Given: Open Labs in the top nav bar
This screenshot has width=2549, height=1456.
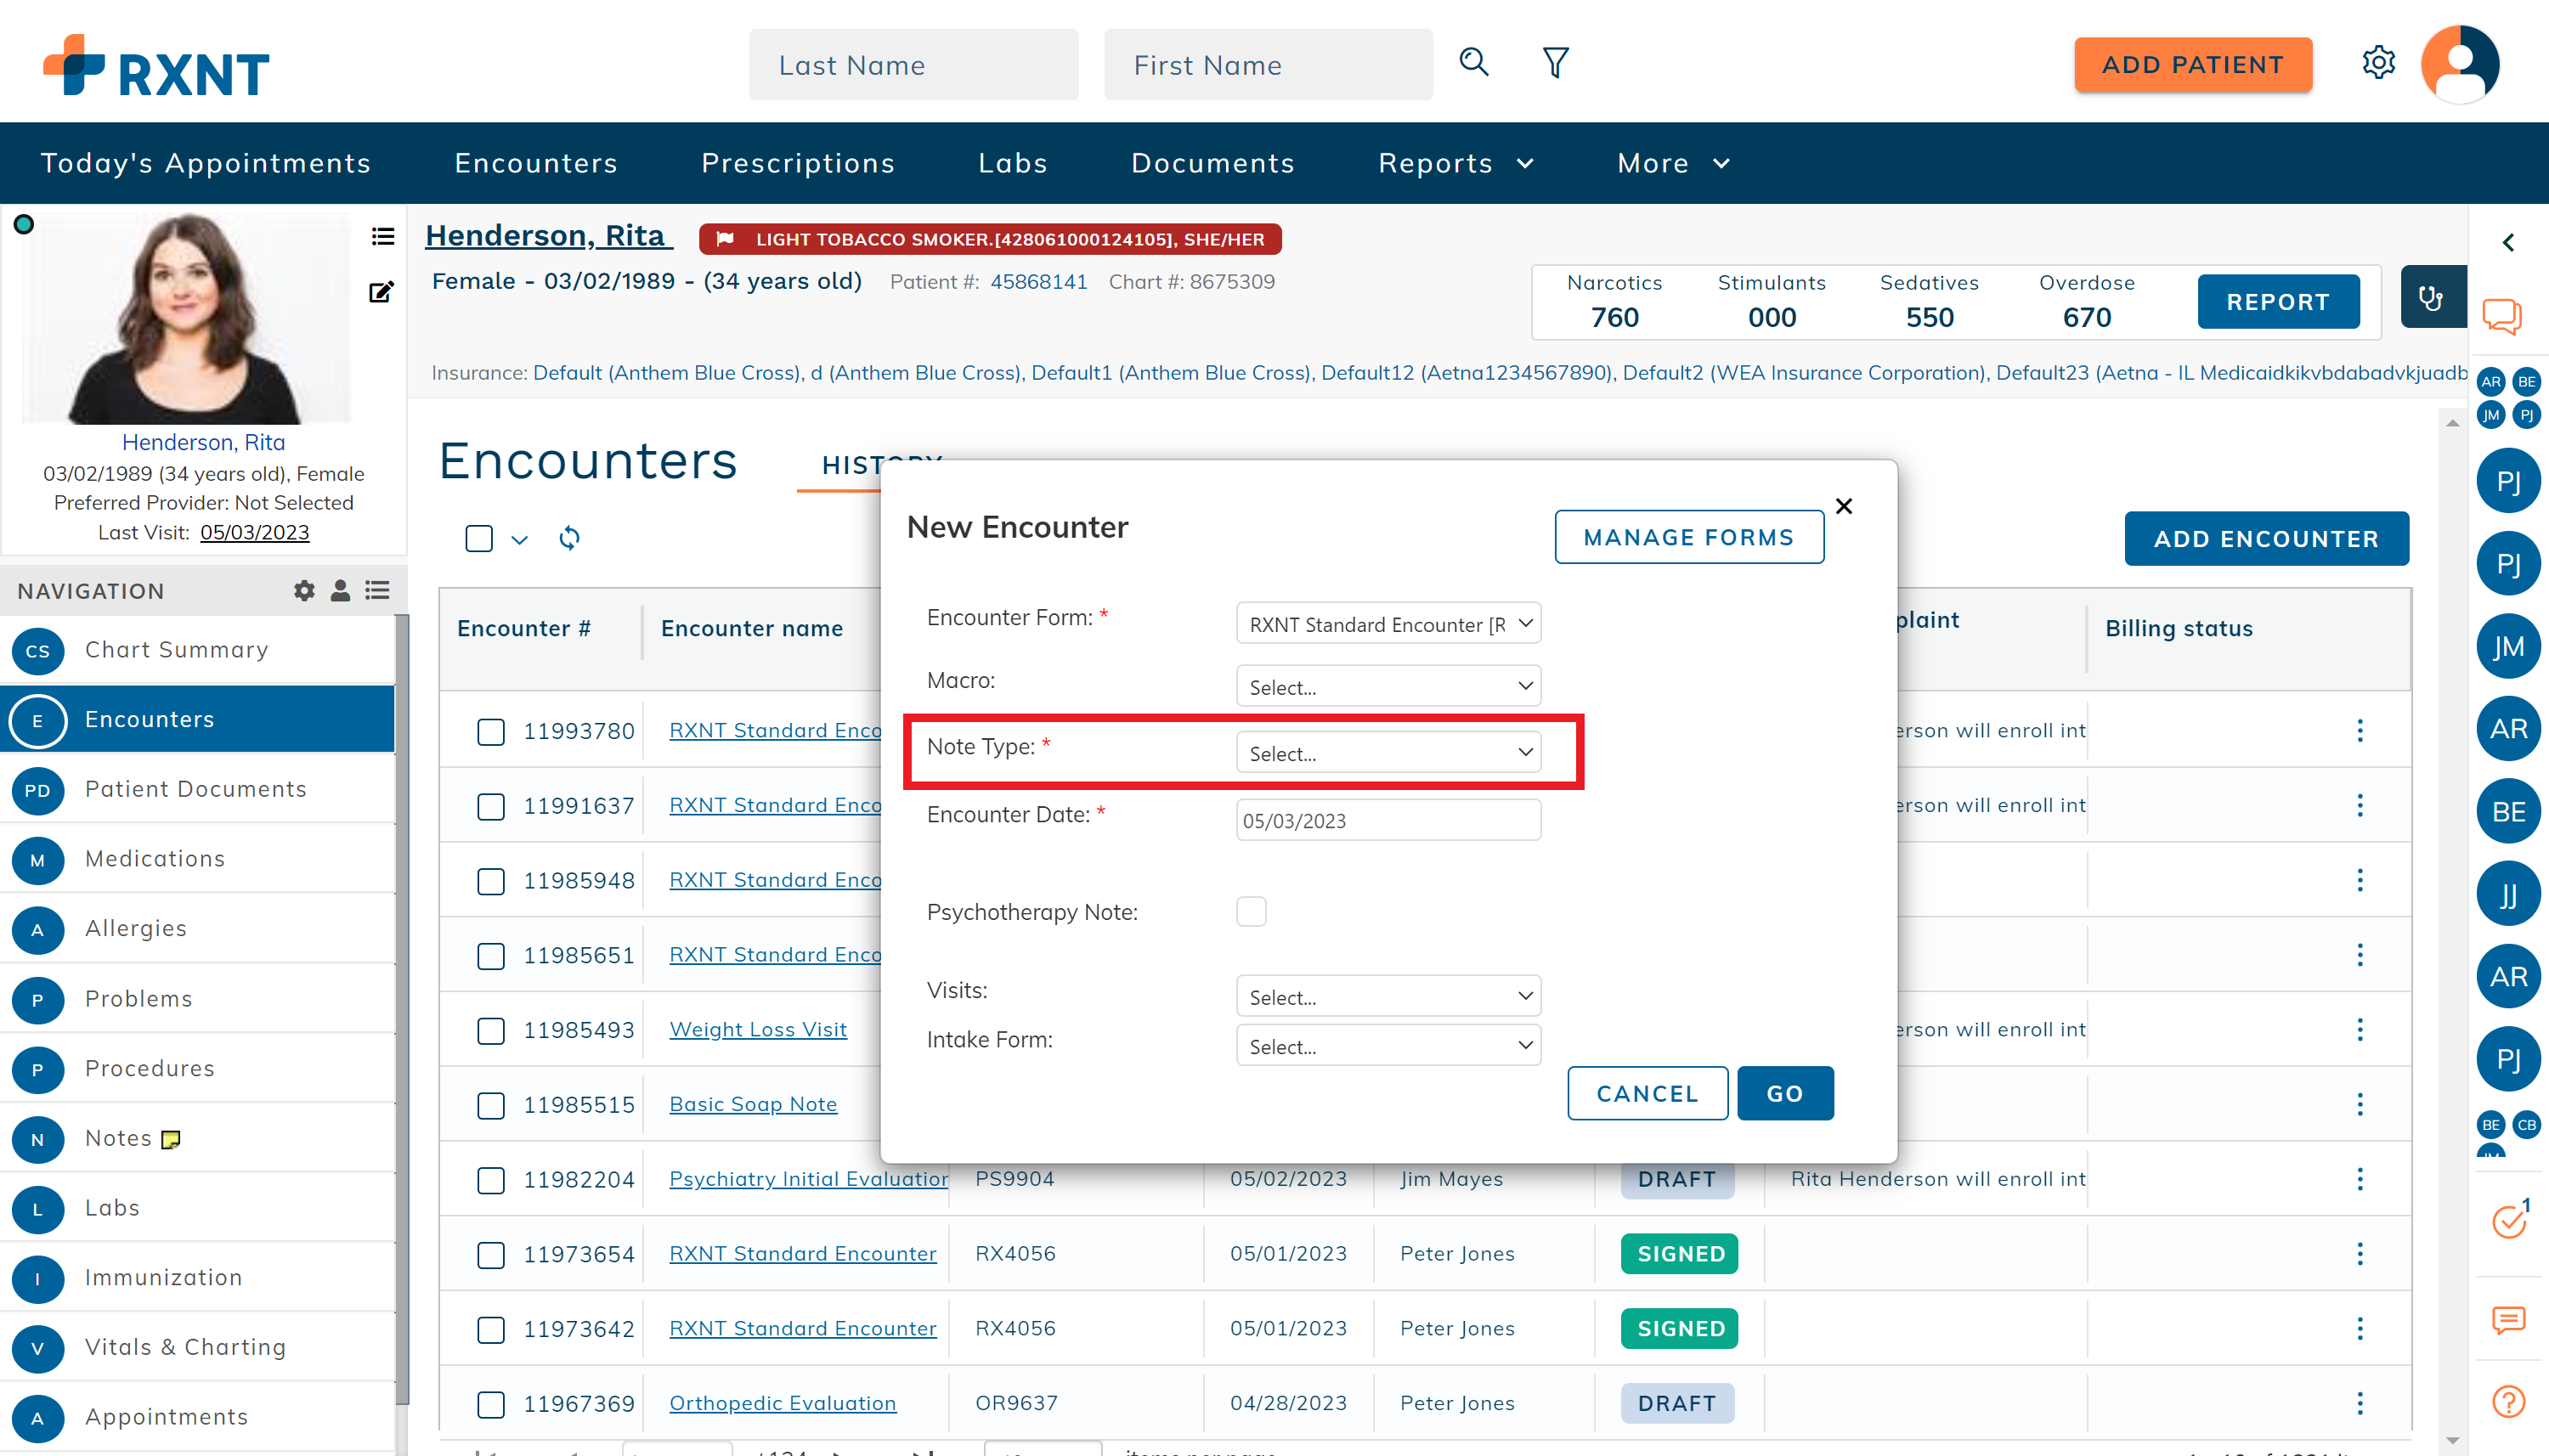Looking at the screenshot, I should click(x=1013, y=163).
